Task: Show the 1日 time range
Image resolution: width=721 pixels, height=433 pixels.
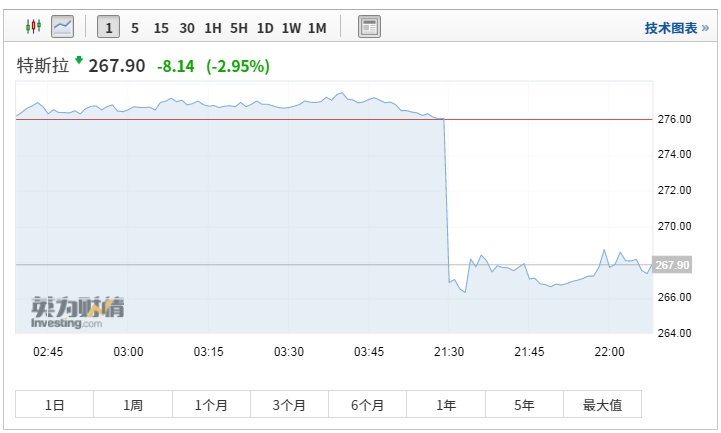Action: point(55,405)
